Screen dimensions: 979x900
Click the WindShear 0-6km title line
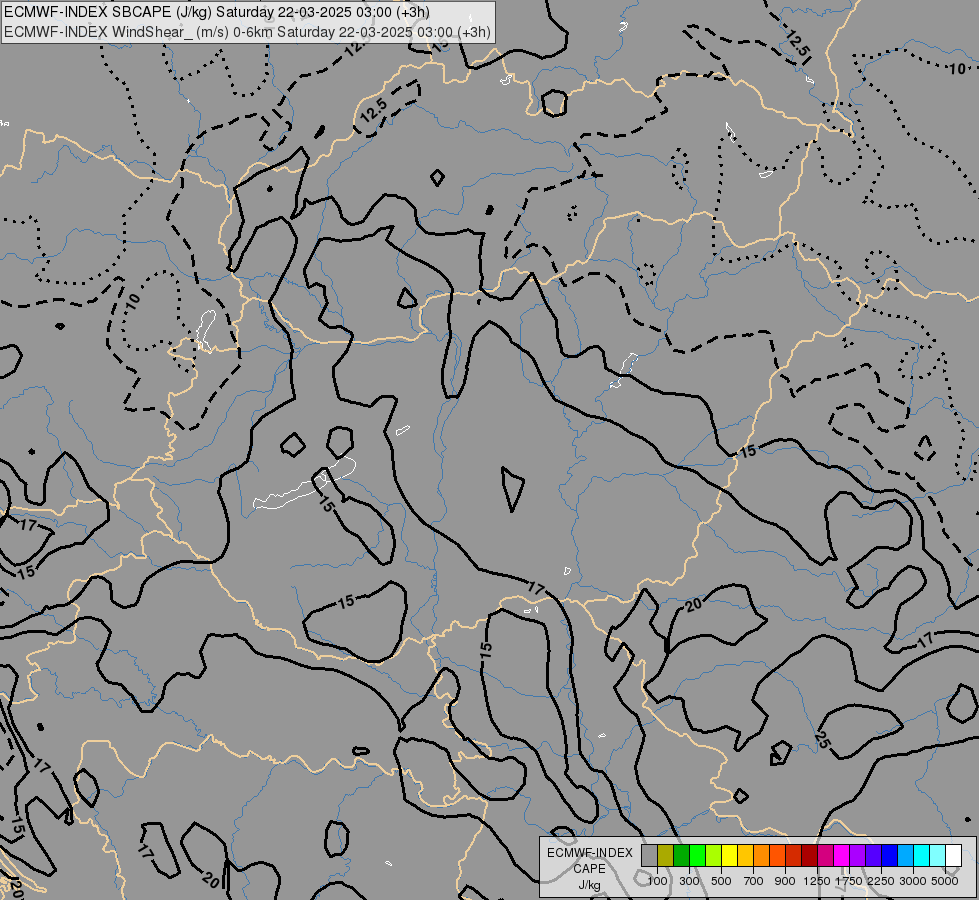tap(247, 32)
